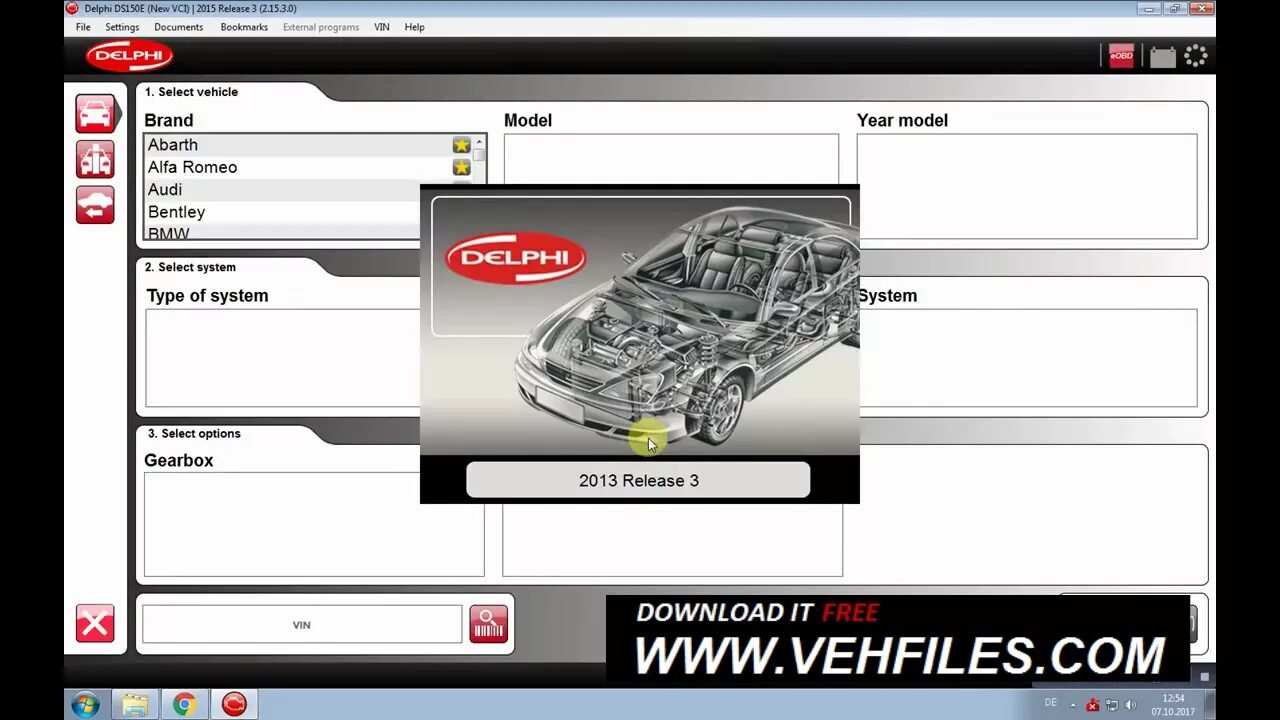Click the DE language indicator in tray
1280x720 pixels.
tap(1050, 703)
